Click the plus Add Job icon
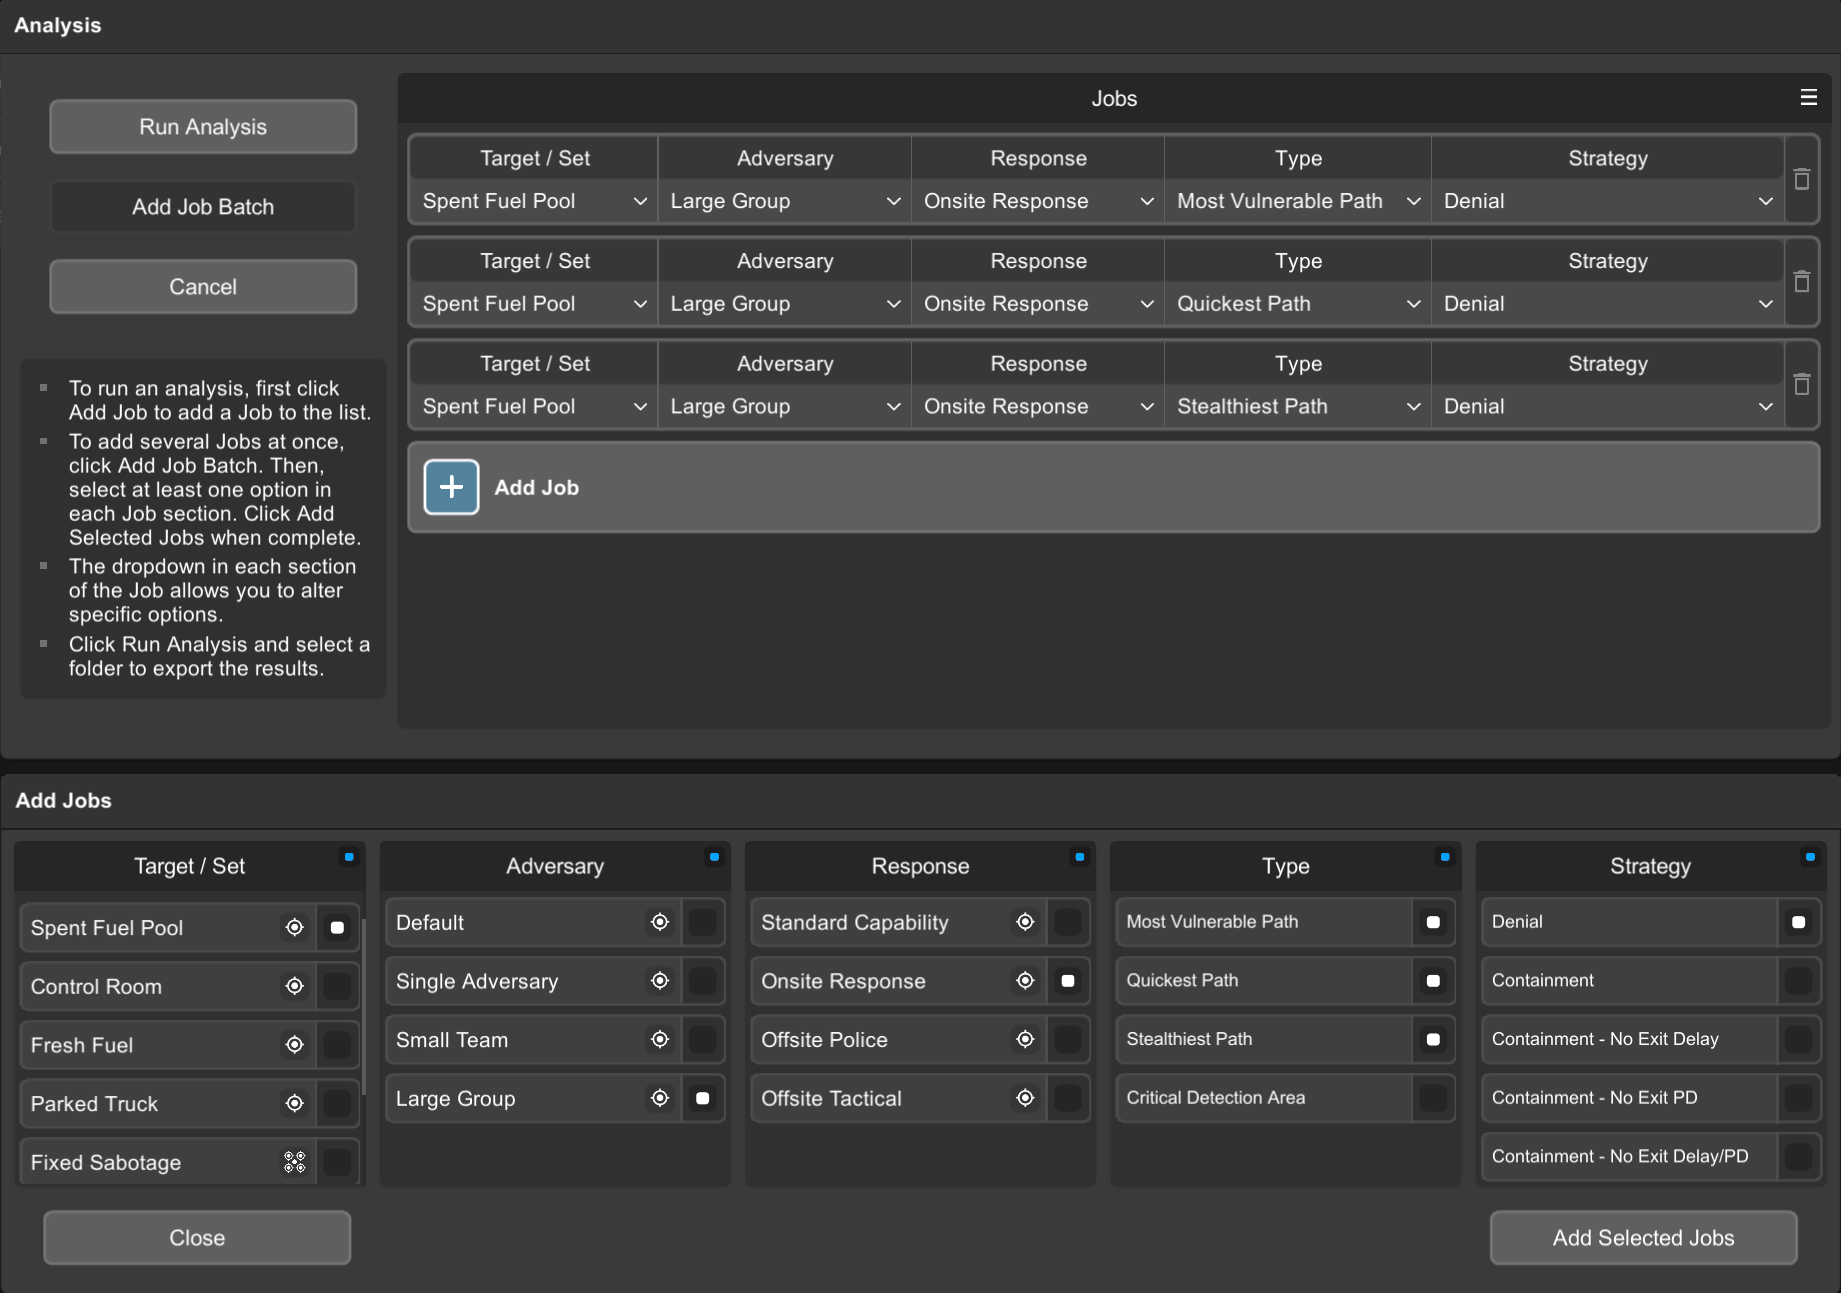Screen dimensions: 1841x1293 coord(451,487)
